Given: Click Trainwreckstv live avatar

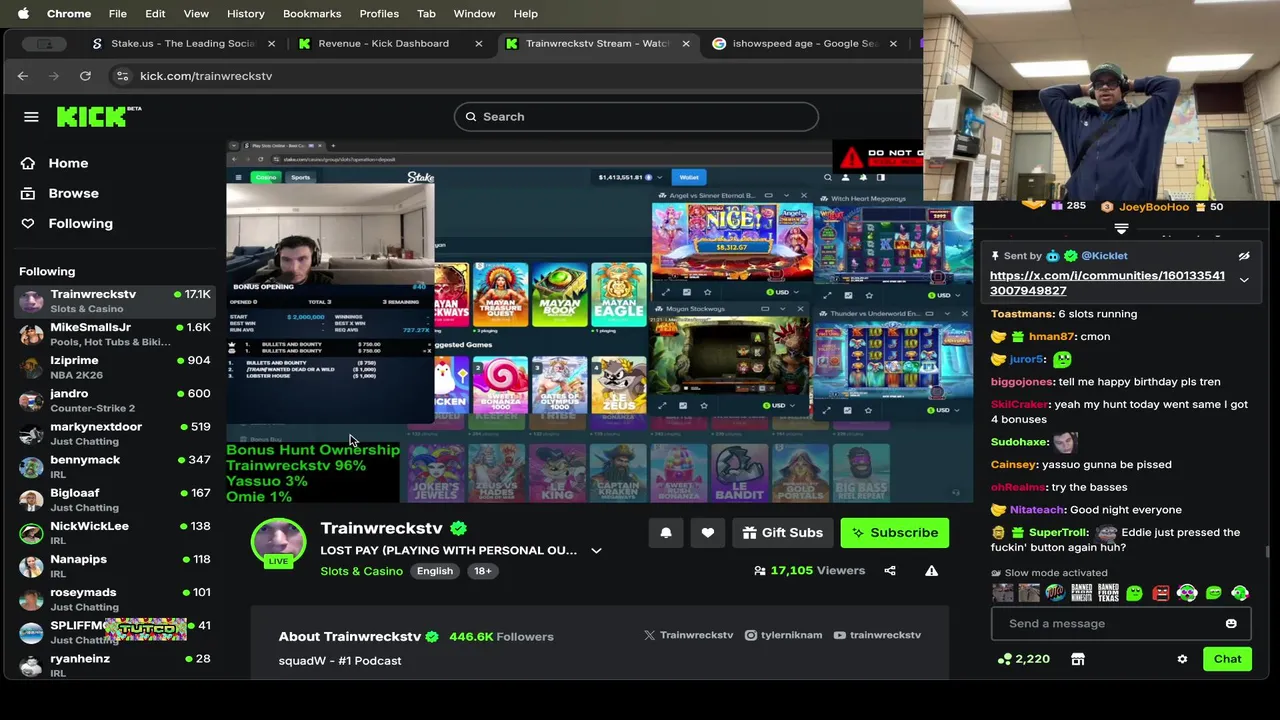Looking at the screenshot, I should point(278,543).
